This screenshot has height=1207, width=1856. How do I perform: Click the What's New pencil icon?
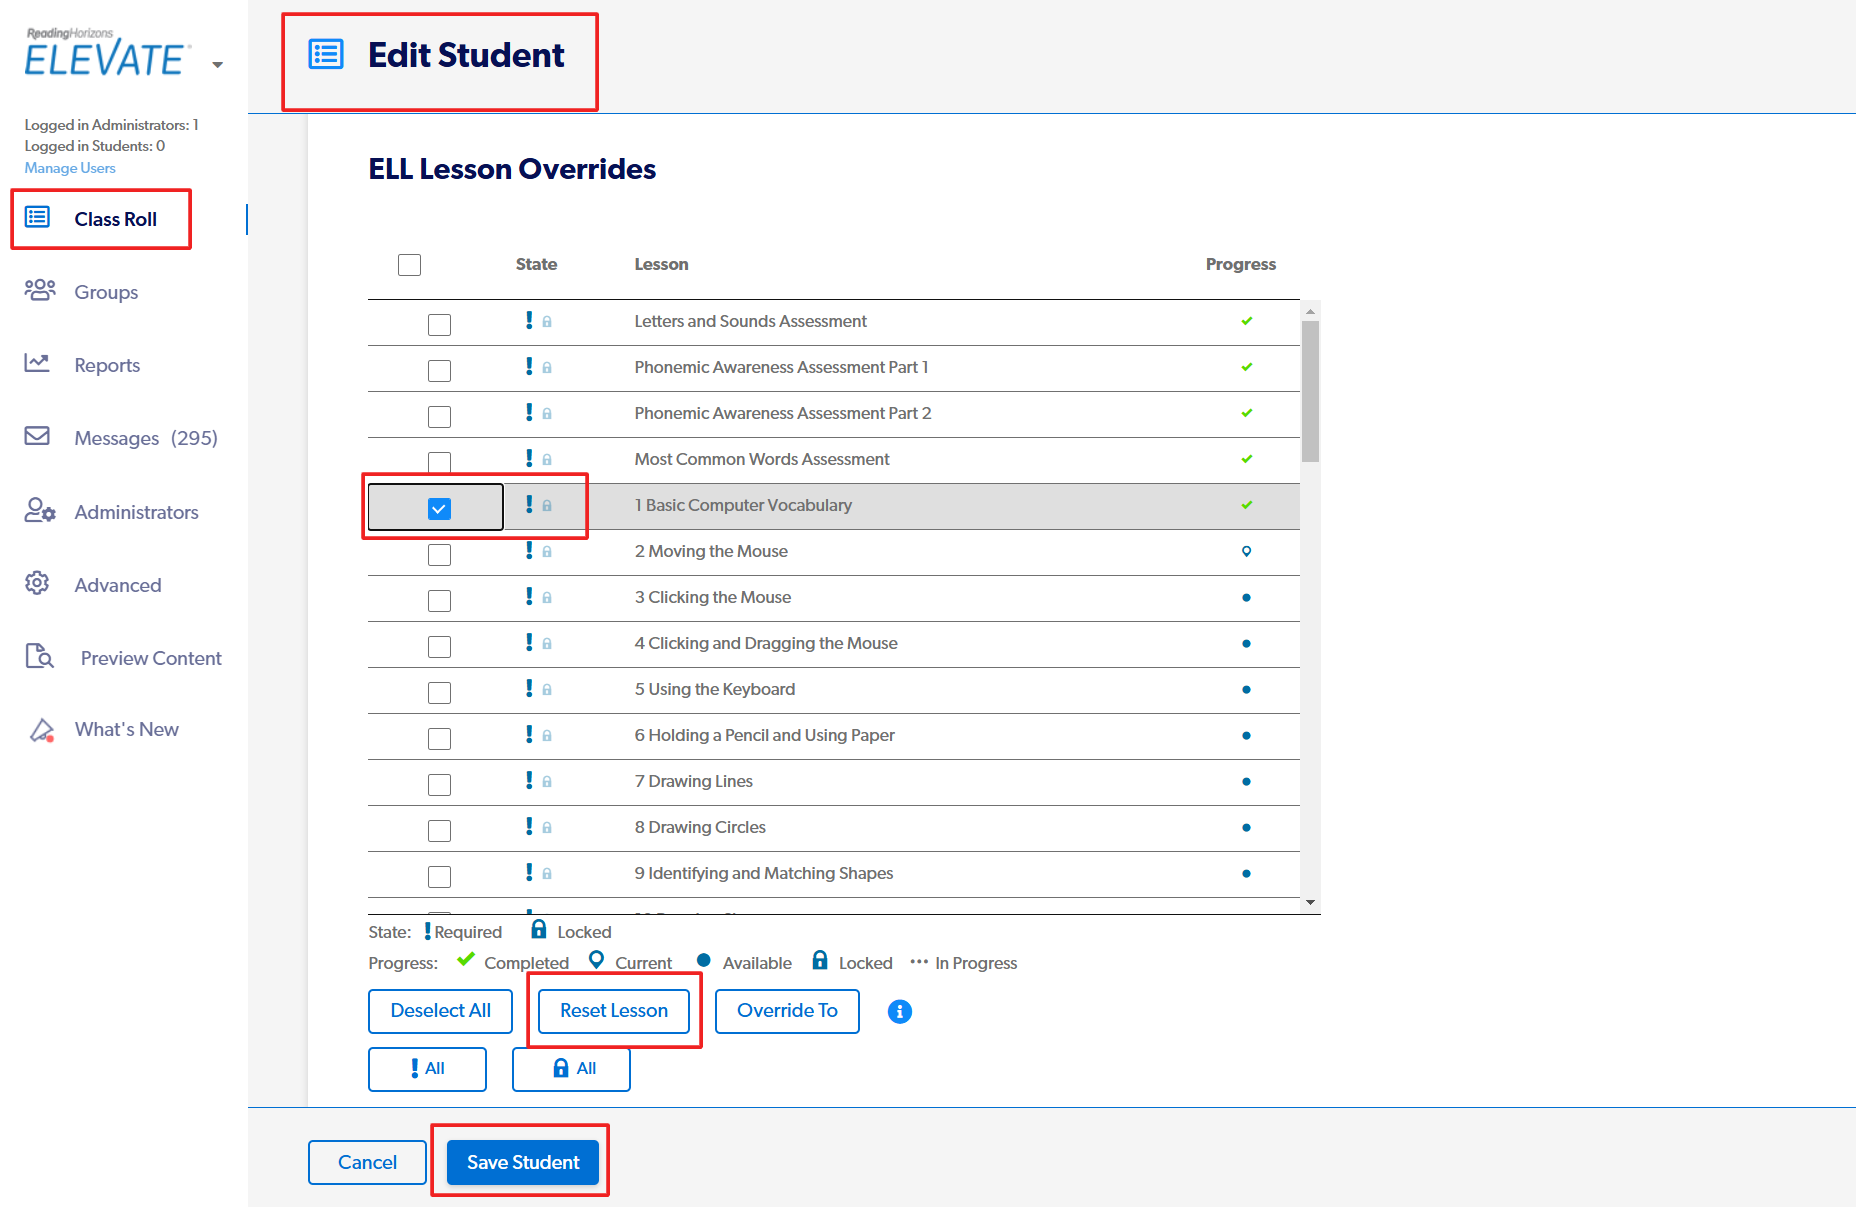pos(41,730)
